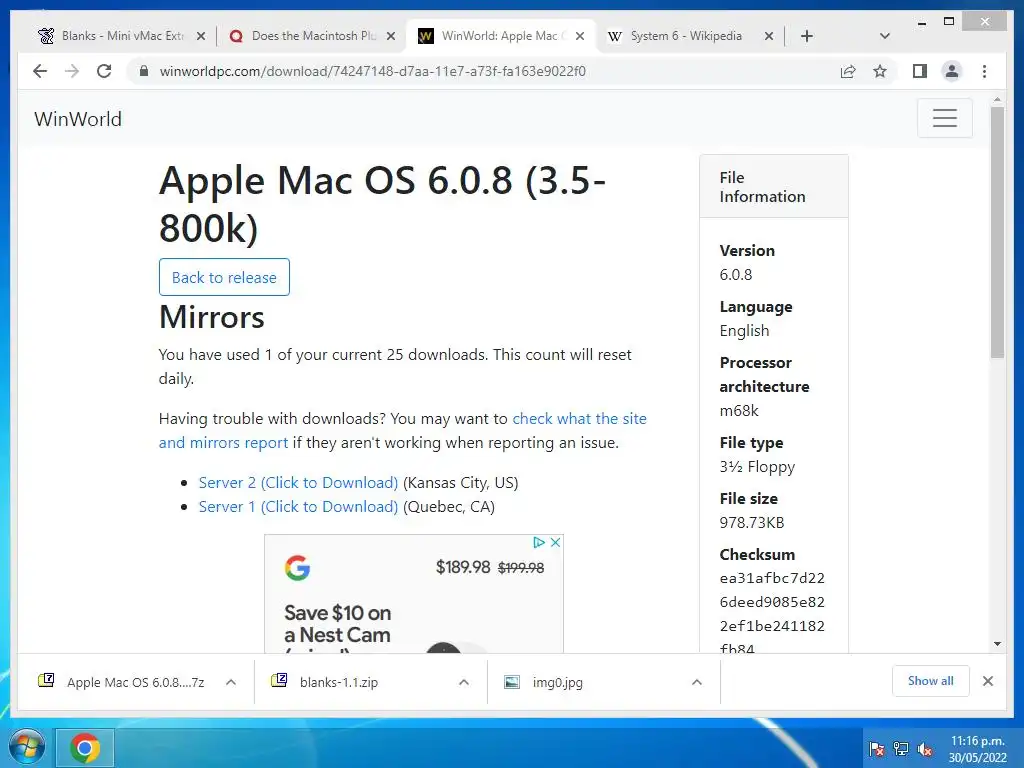This screenshot has height=768, width=1024.
Task: Download from Server 2 Kansas City
Action: (298, 483)
